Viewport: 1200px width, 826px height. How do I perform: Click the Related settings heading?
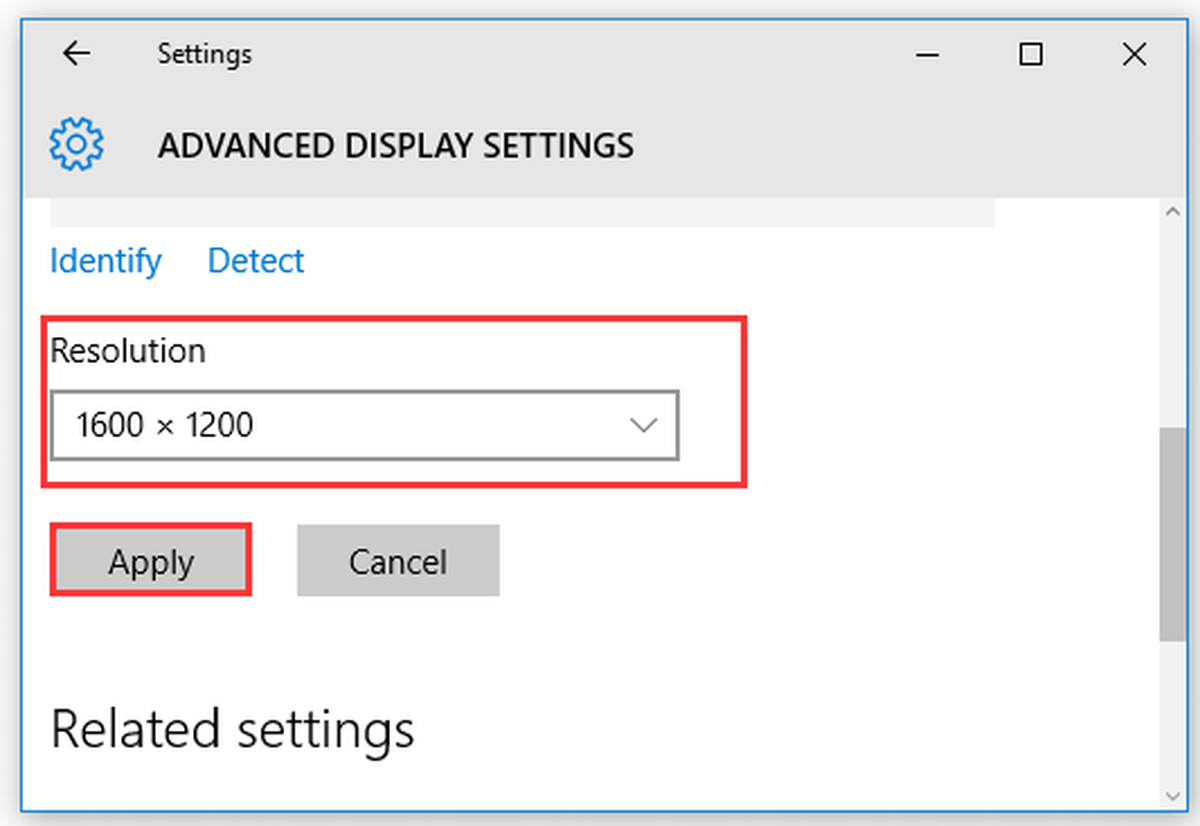232,729
